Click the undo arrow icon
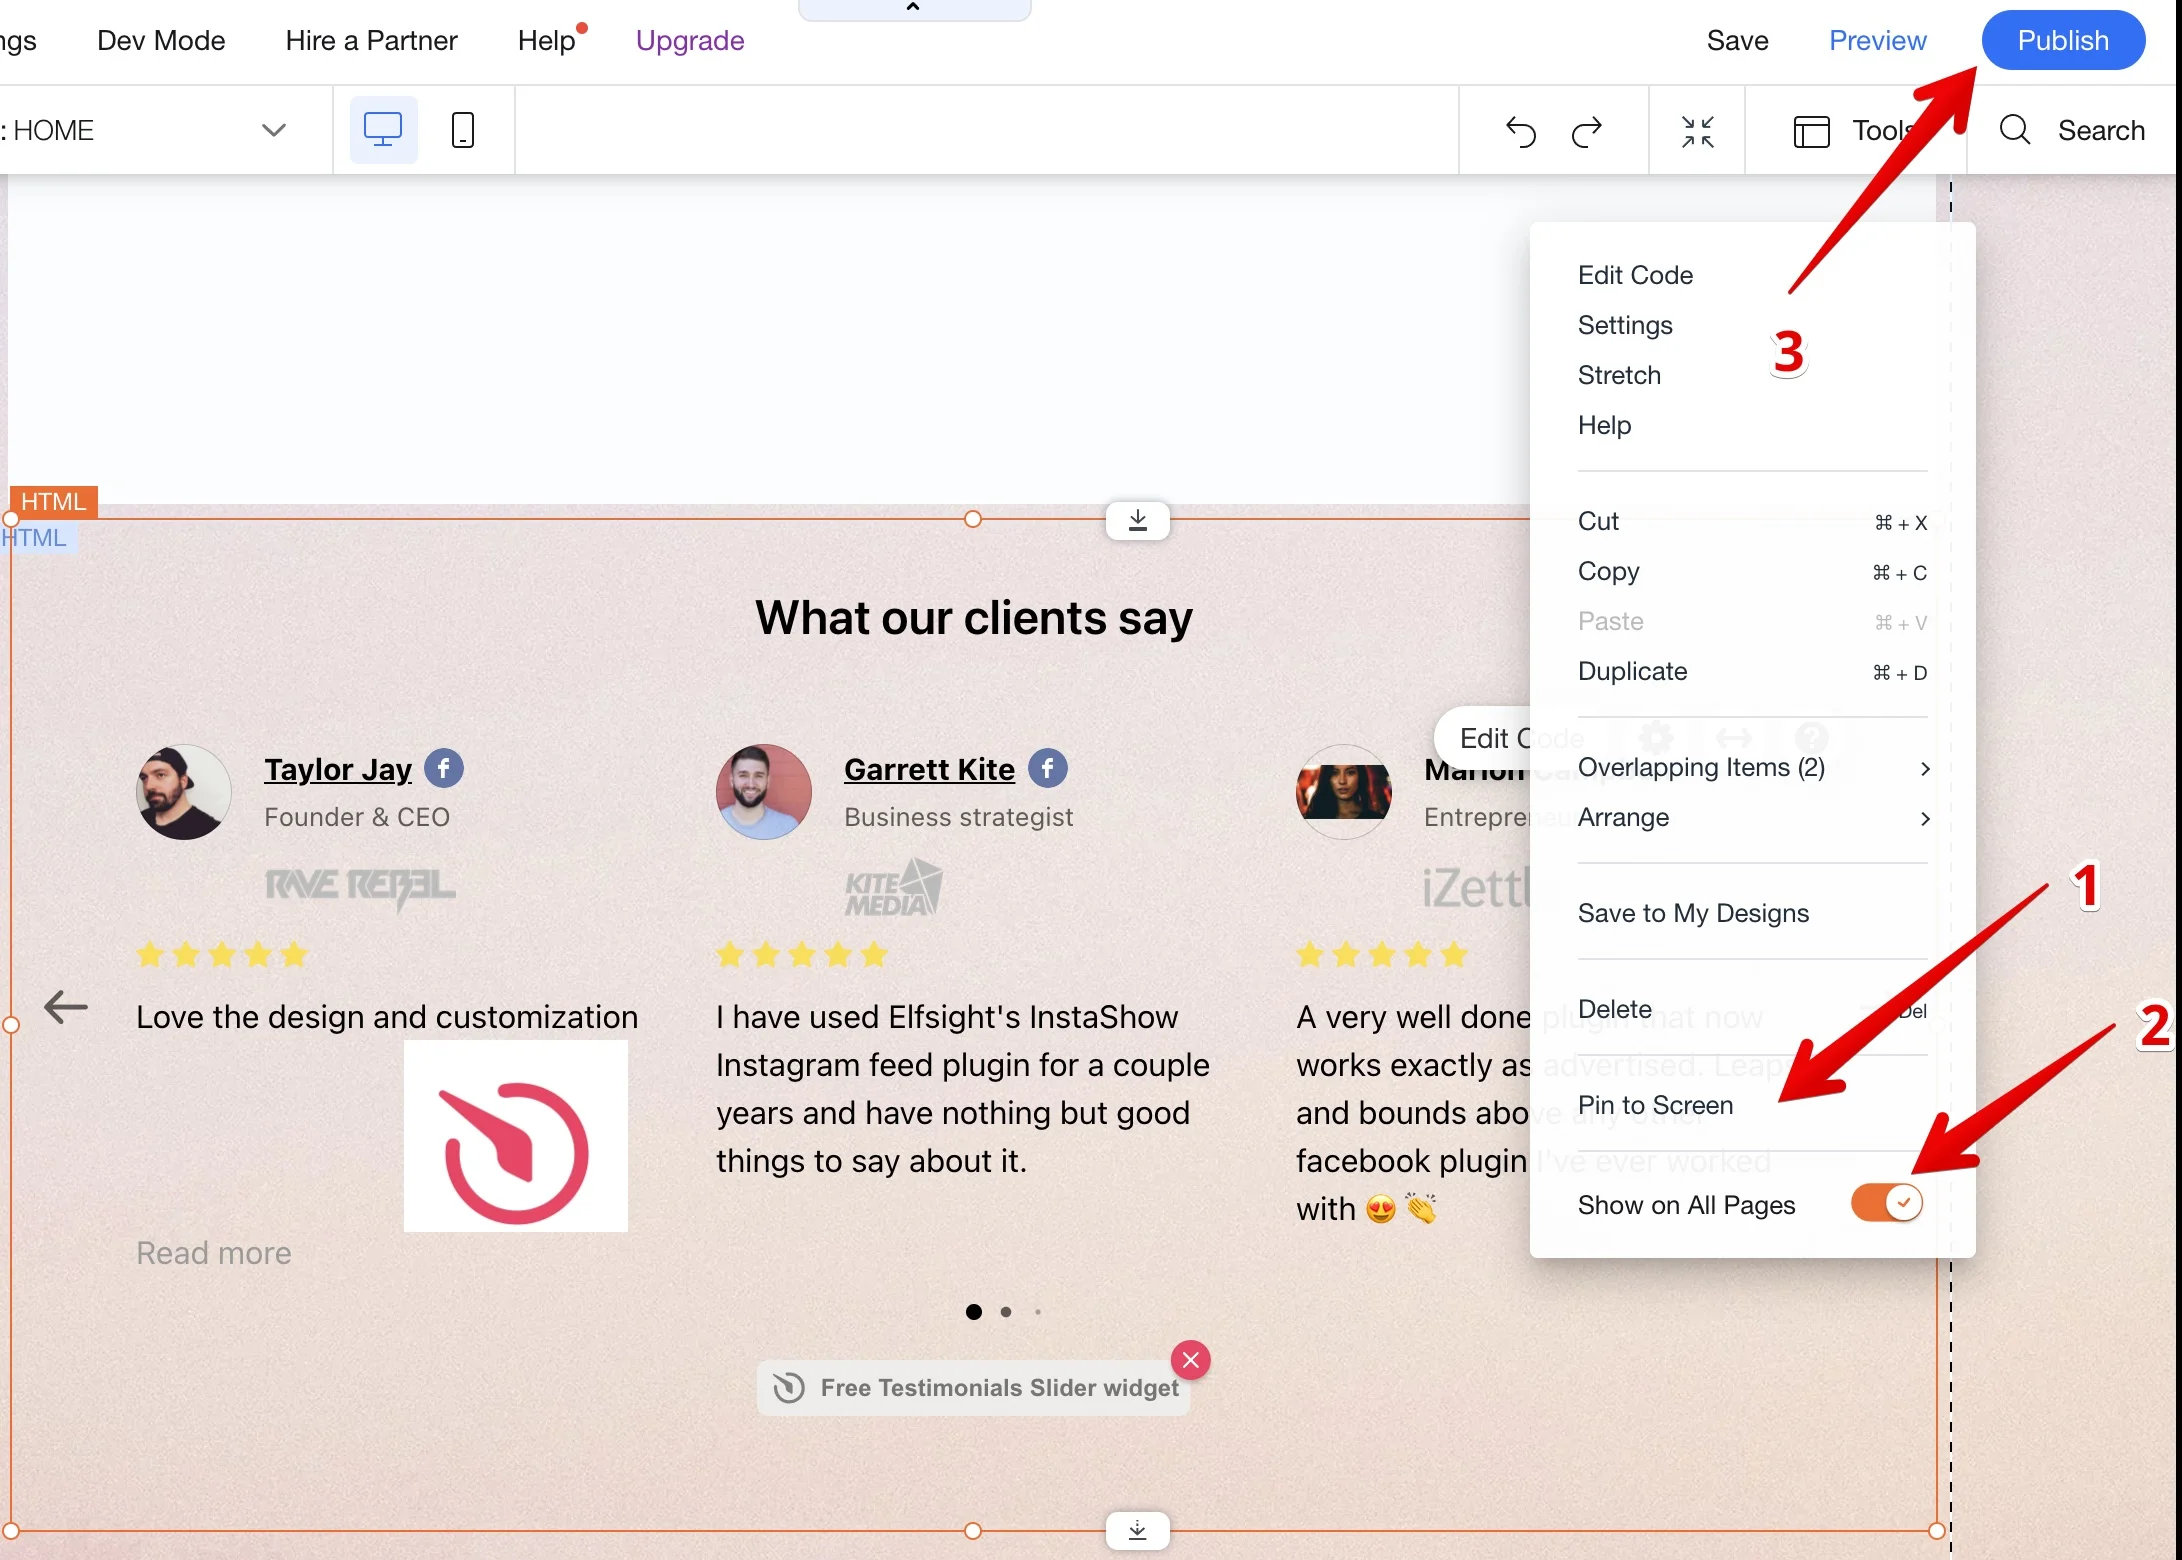Image resolution: width=2182 pixels, height=1560 pixels. pos(1520,130)
